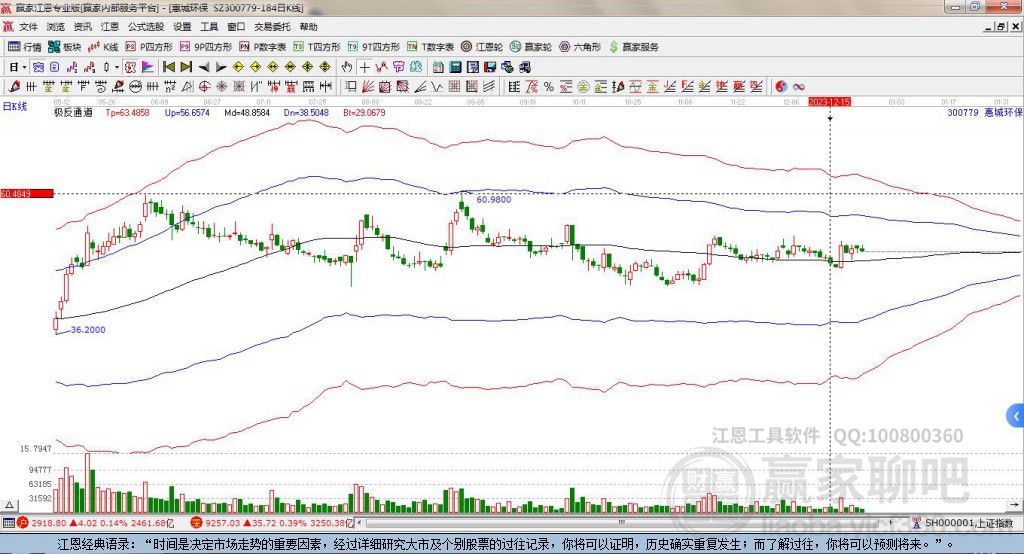Open the 设置 menu
Screen dimensions: 1024x554
coord(182,27)
